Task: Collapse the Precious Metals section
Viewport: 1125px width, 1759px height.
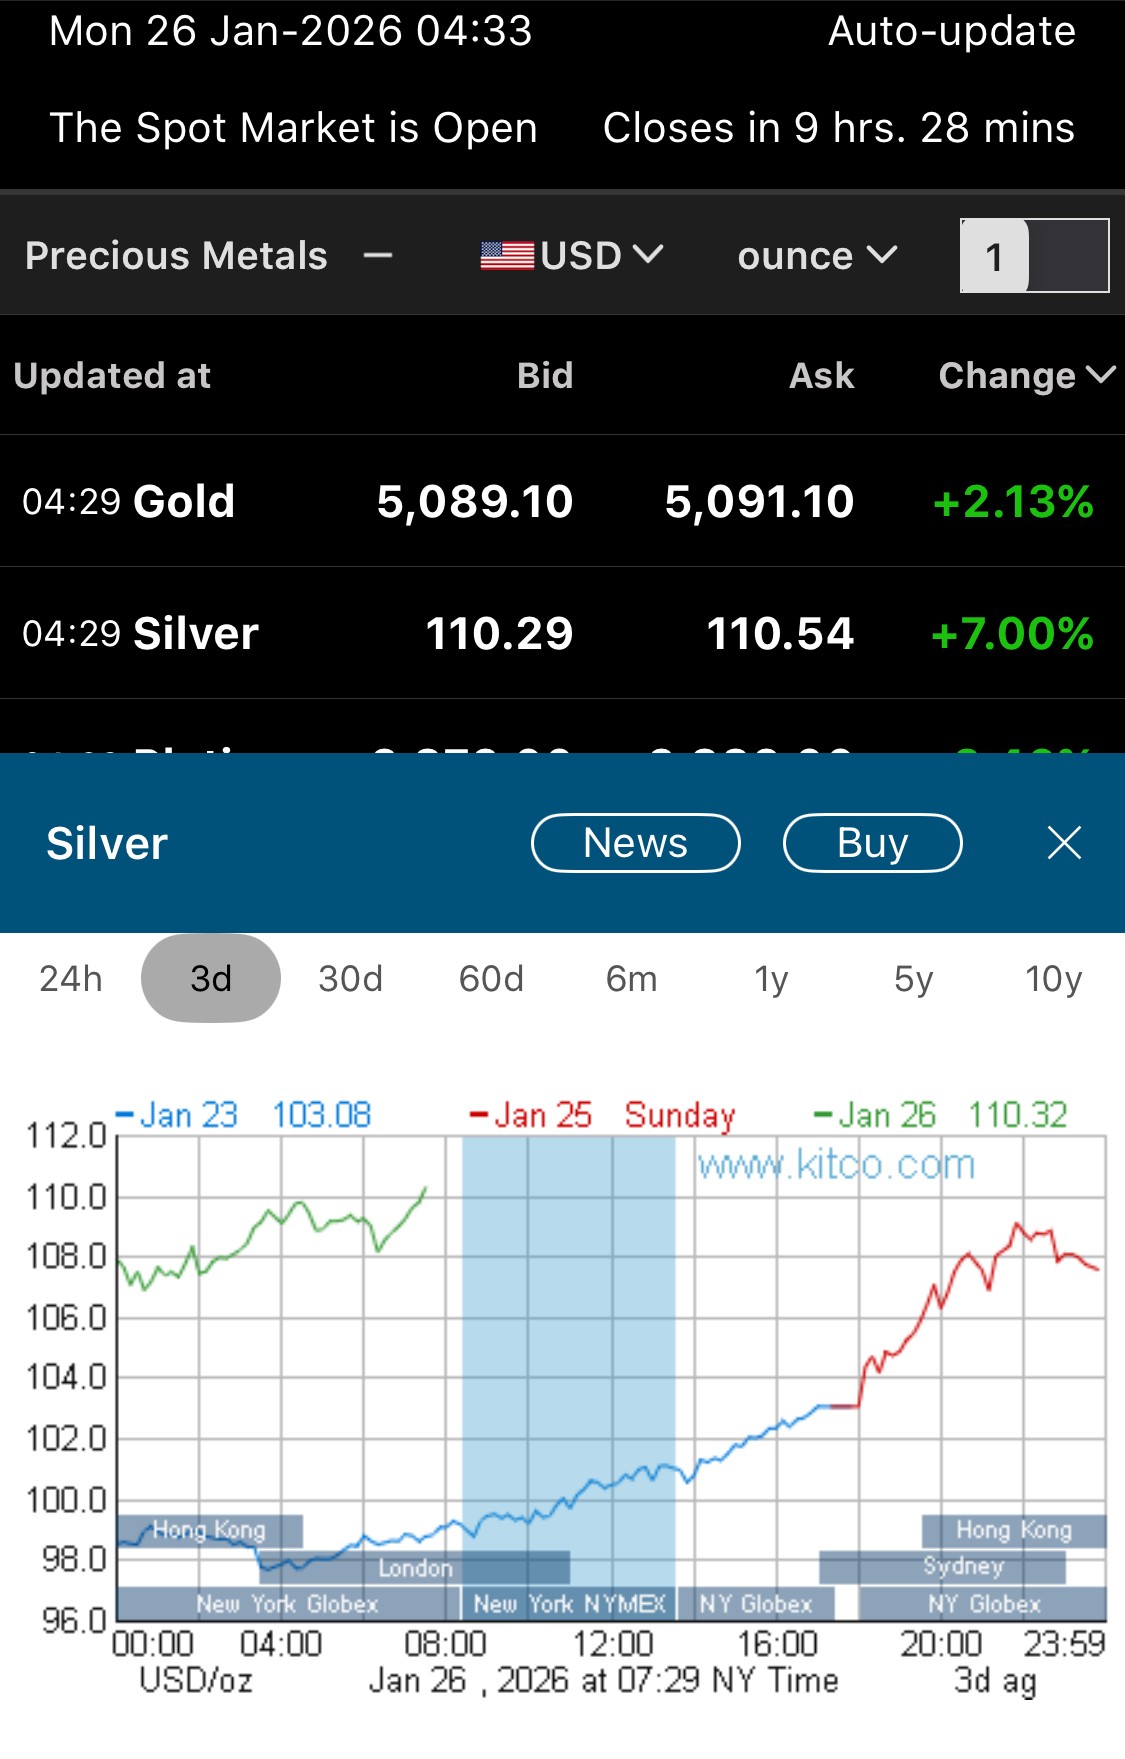Action: click(377, 256)
